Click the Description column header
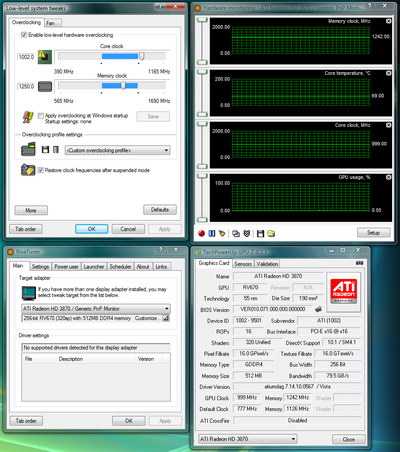 [x=71, y=359]
